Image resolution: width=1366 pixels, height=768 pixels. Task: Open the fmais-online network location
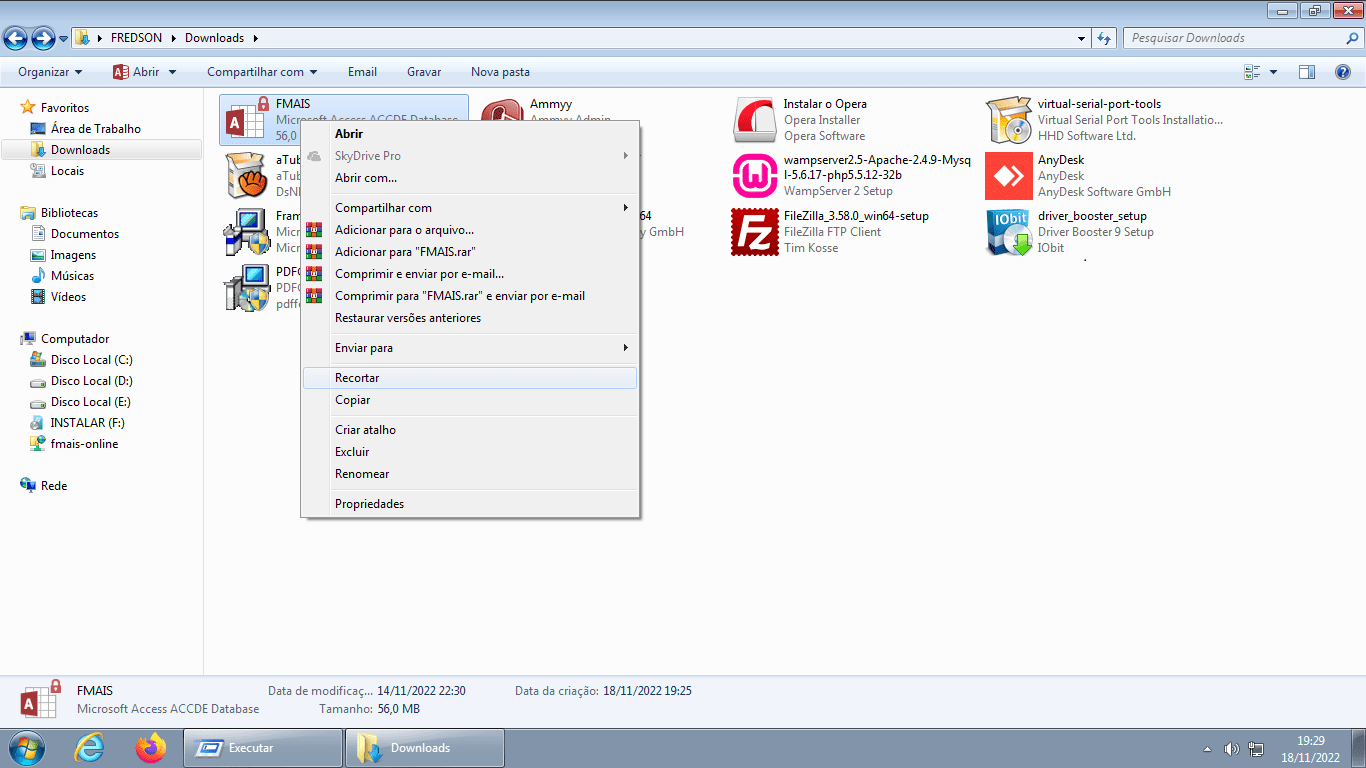click(85, 444)
